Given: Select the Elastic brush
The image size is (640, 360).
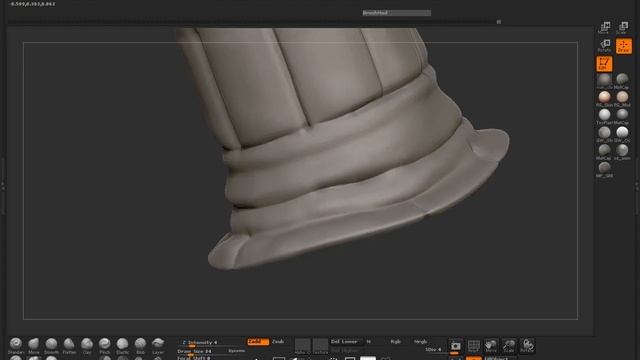Looking at the screenshot, I should (122, 346).
